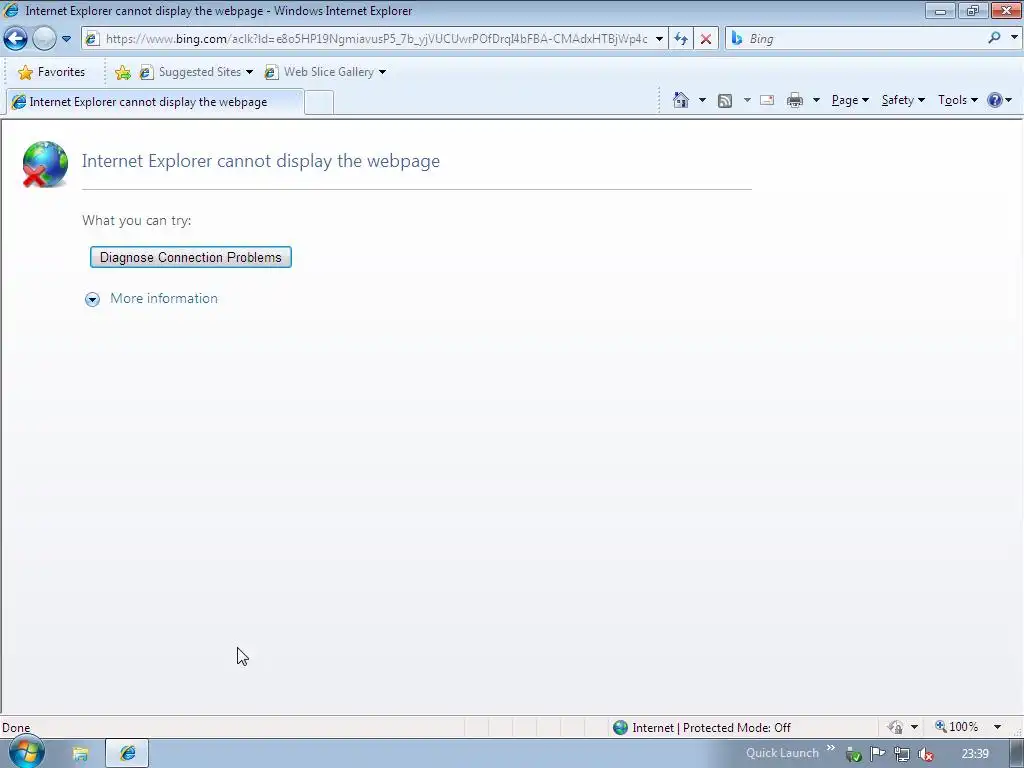1024x768 pixels.
Task: Go back with the Back arrow button
Action: [15, 39]
